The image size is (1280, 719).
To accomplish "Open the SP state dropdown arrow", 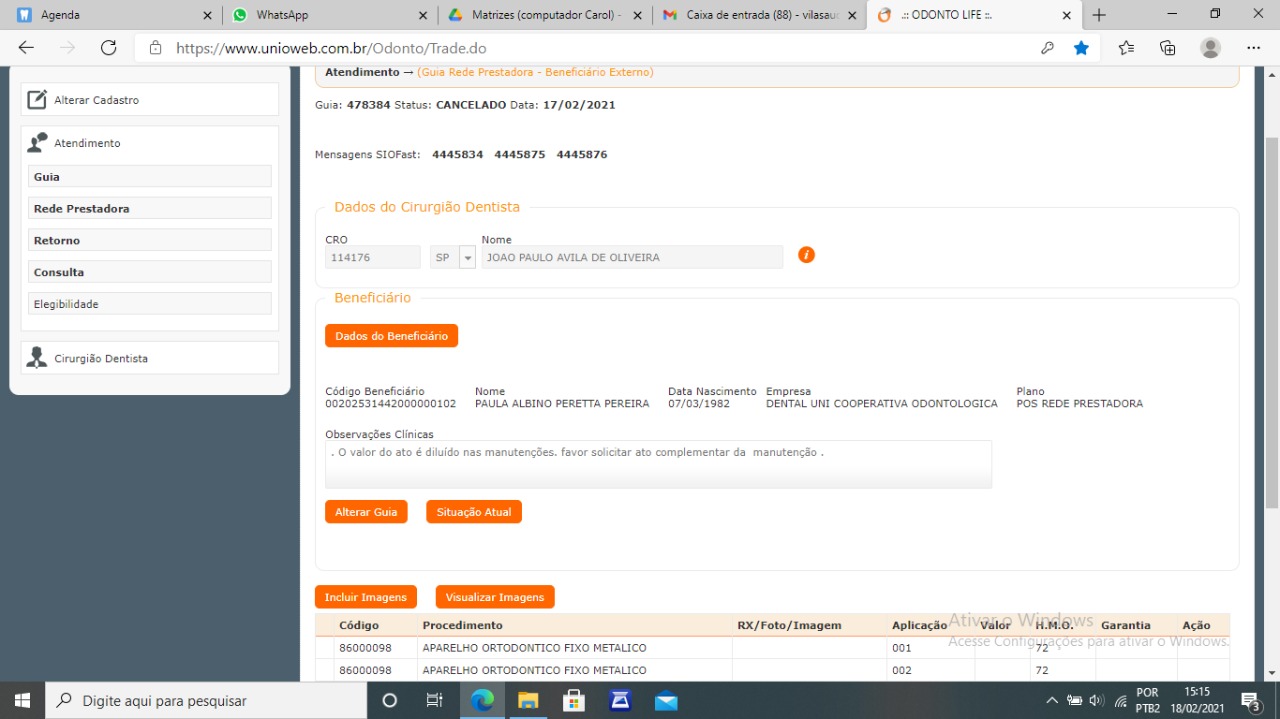I will [x=467, y=258].
